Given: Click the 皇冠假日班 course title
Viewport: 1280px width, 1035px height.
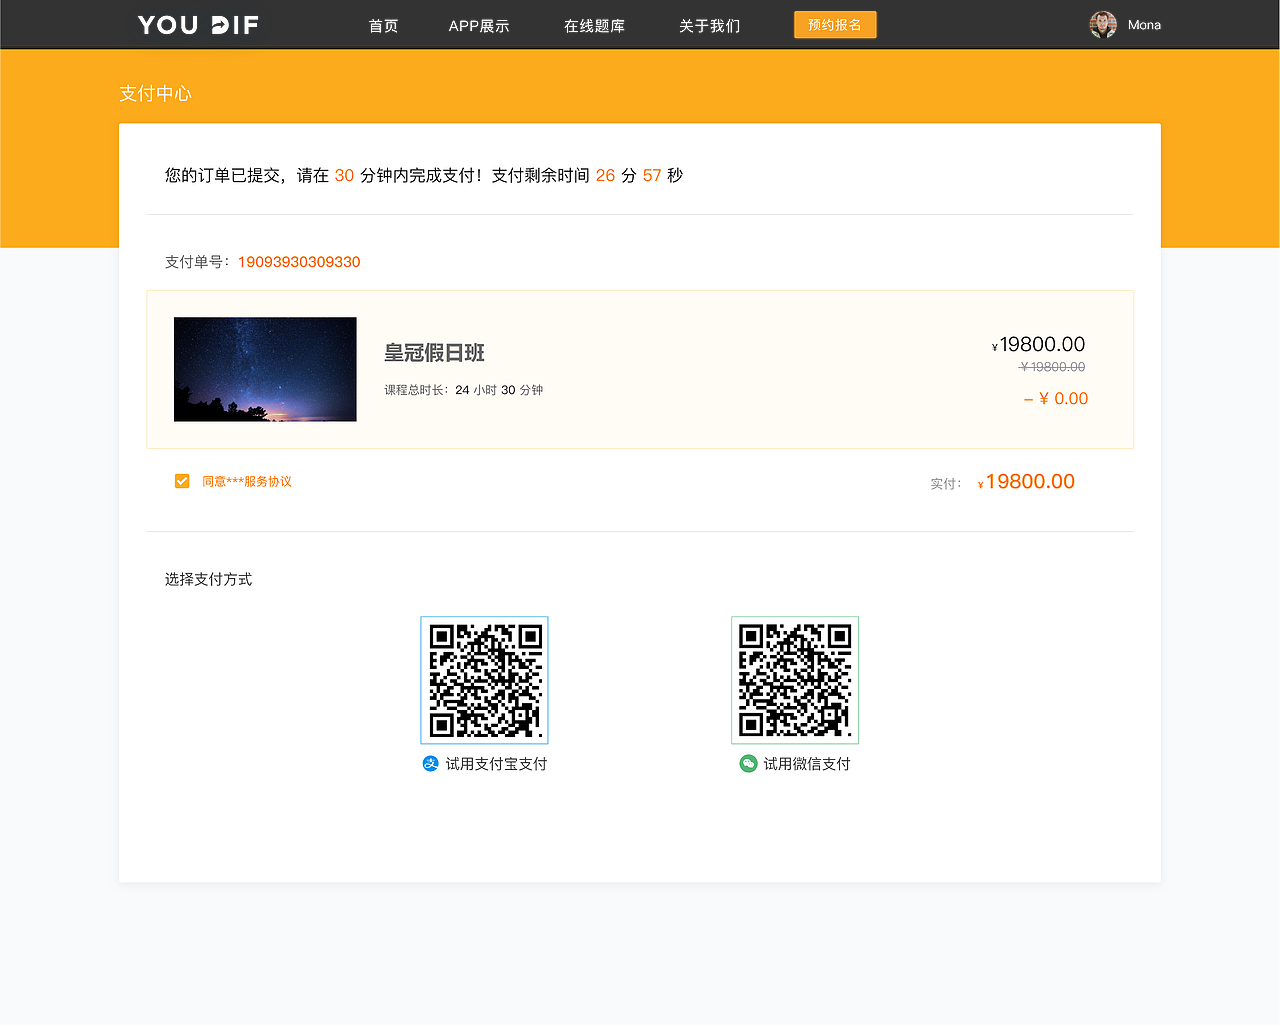Looking at the screenshot, I should (x=435, y=353).
